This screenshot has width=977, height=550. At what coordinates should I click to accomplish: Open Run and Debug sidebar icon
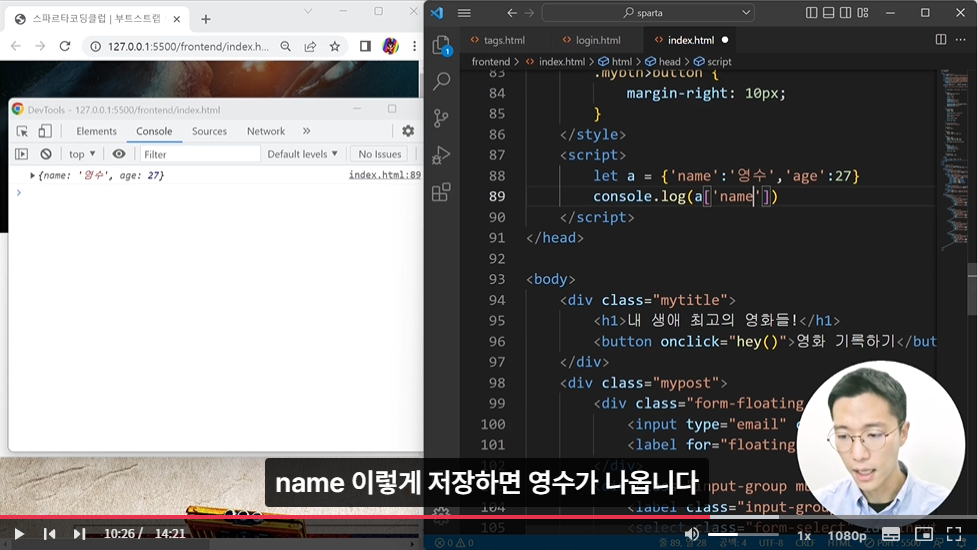[x=441, y=155]
